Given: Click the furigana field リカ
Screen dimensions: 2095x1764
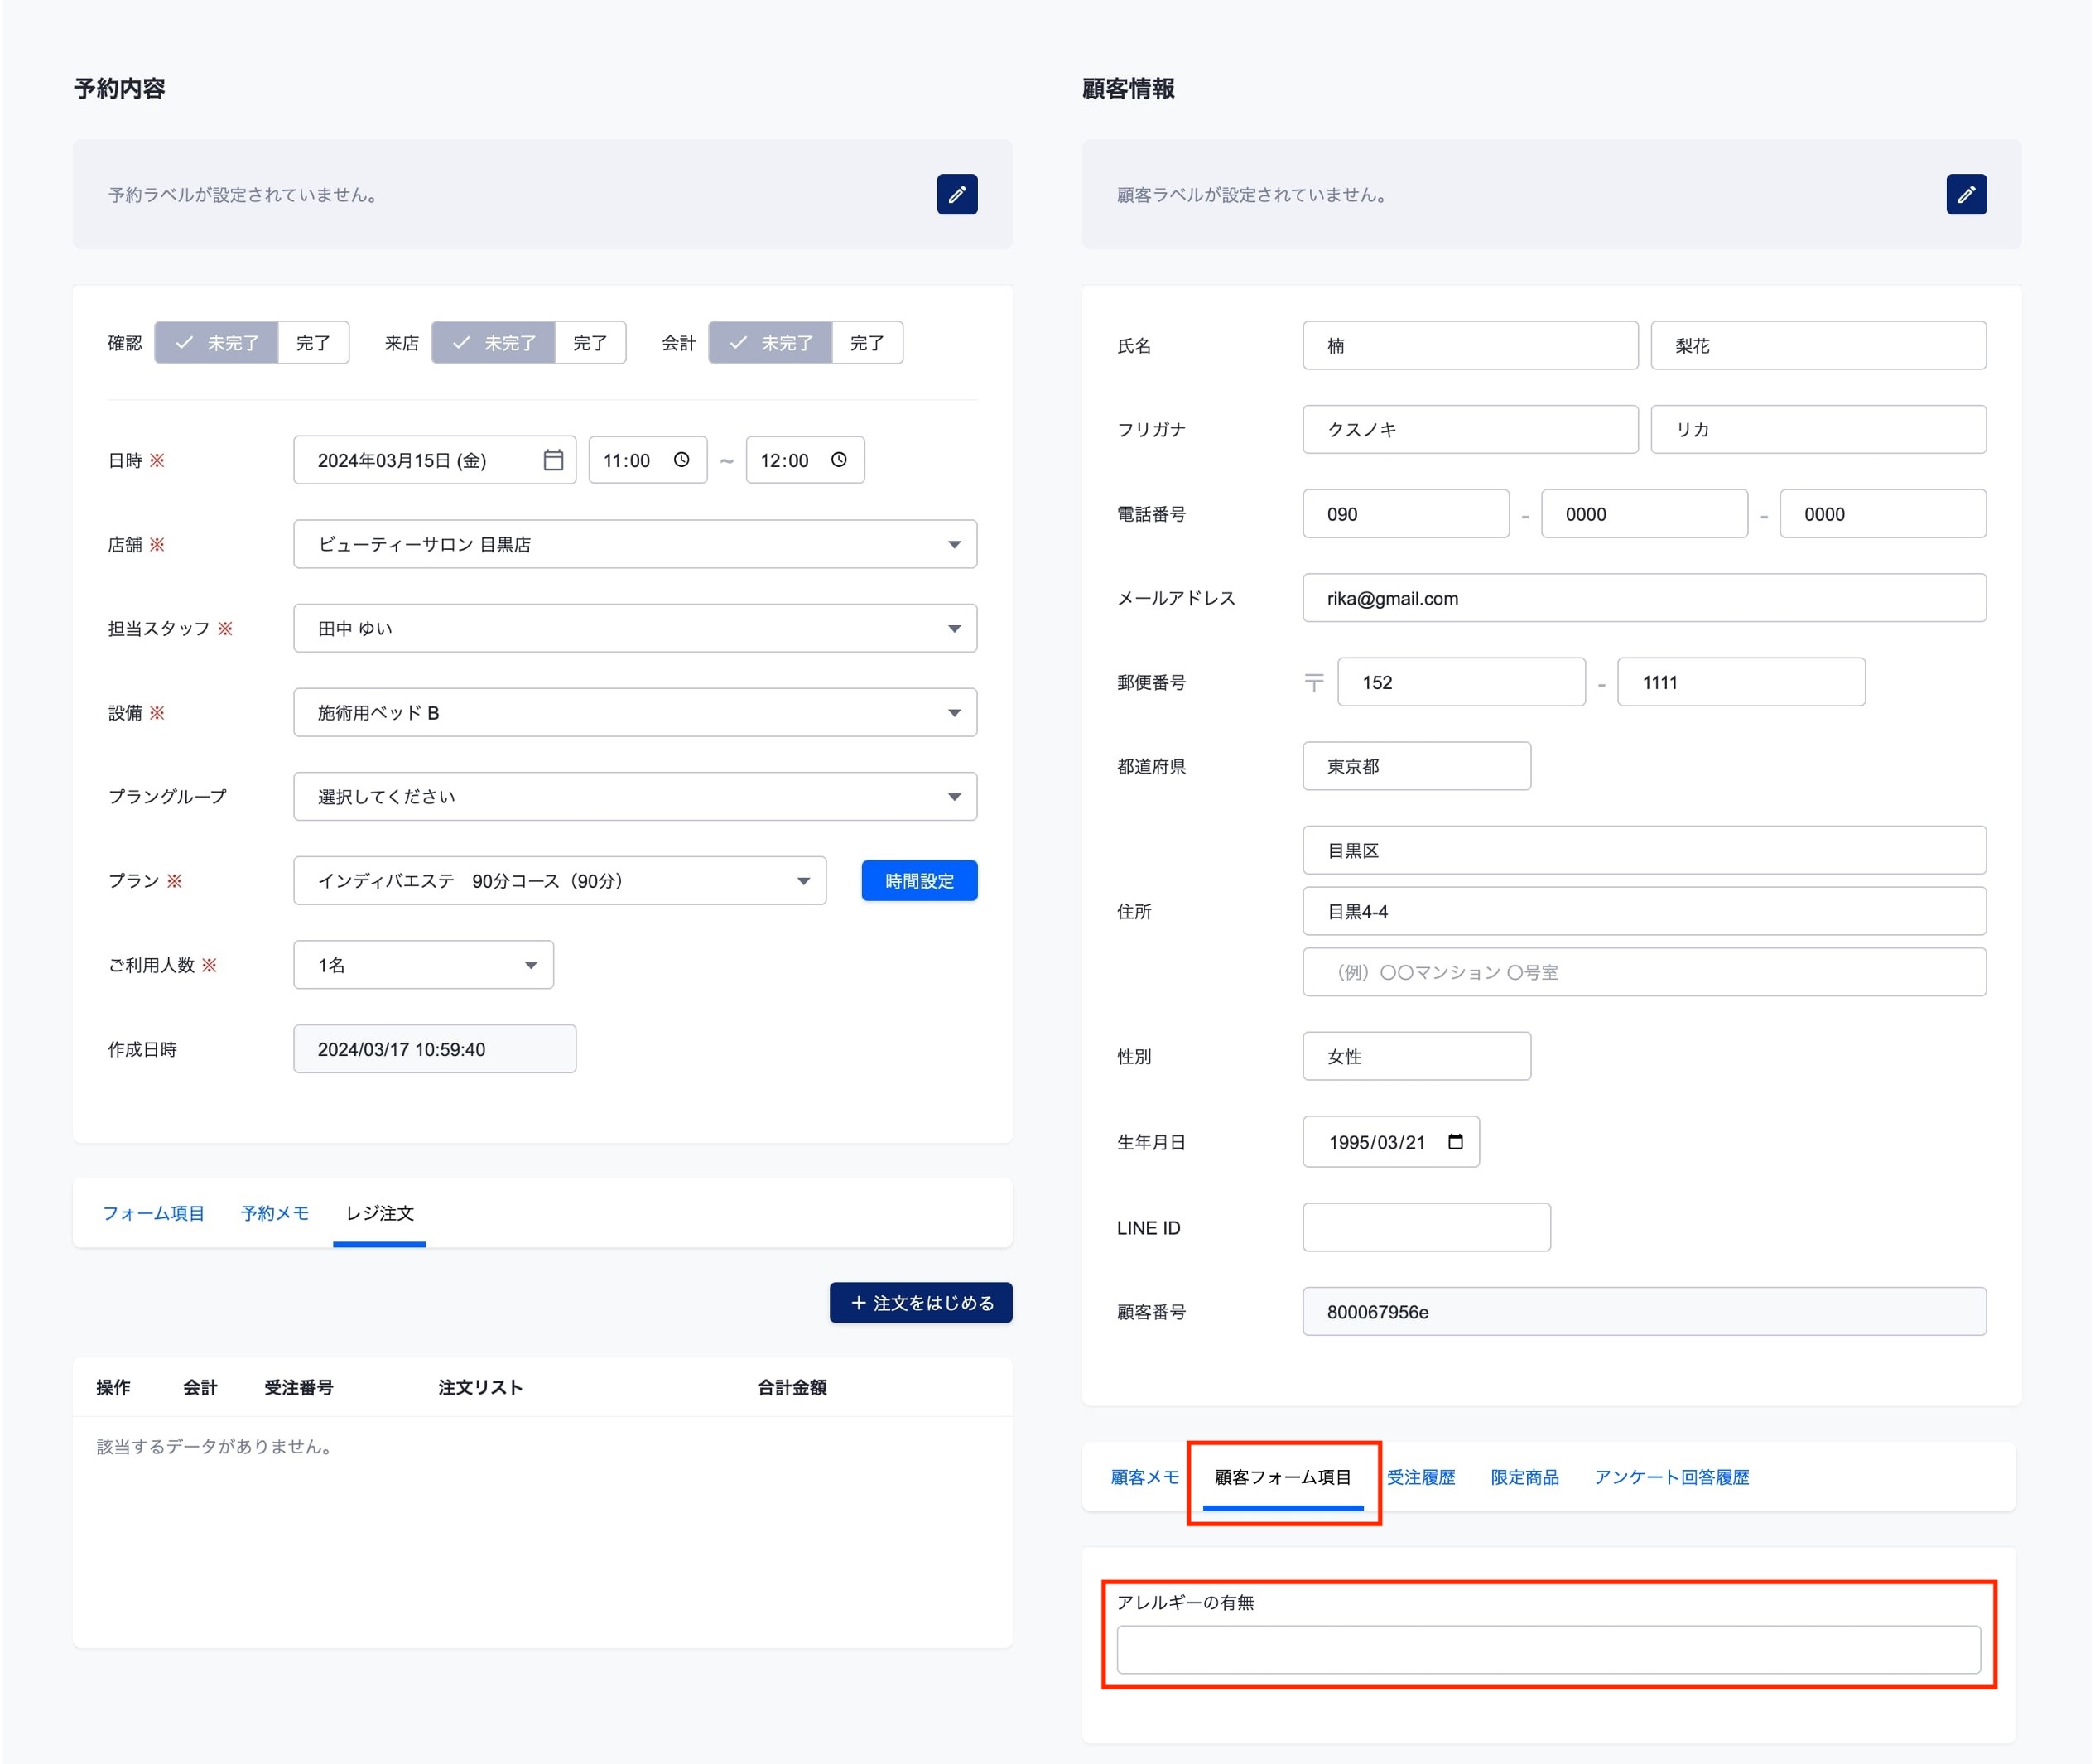Looking at the screenshot, I should point(1818,429).
